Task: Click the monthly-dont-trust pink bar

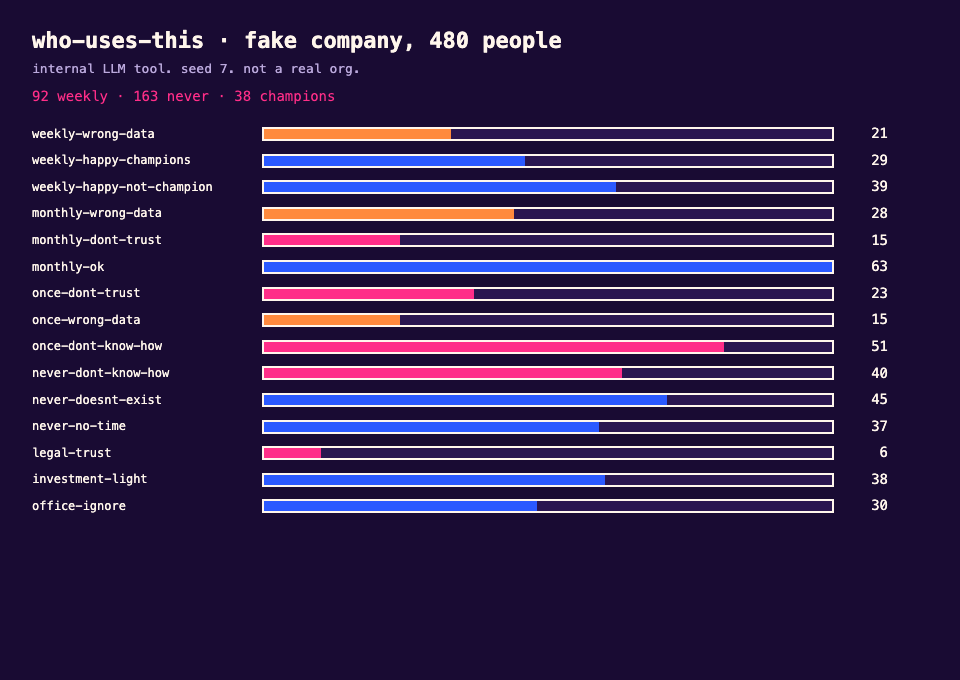Action: pos(332,240)
